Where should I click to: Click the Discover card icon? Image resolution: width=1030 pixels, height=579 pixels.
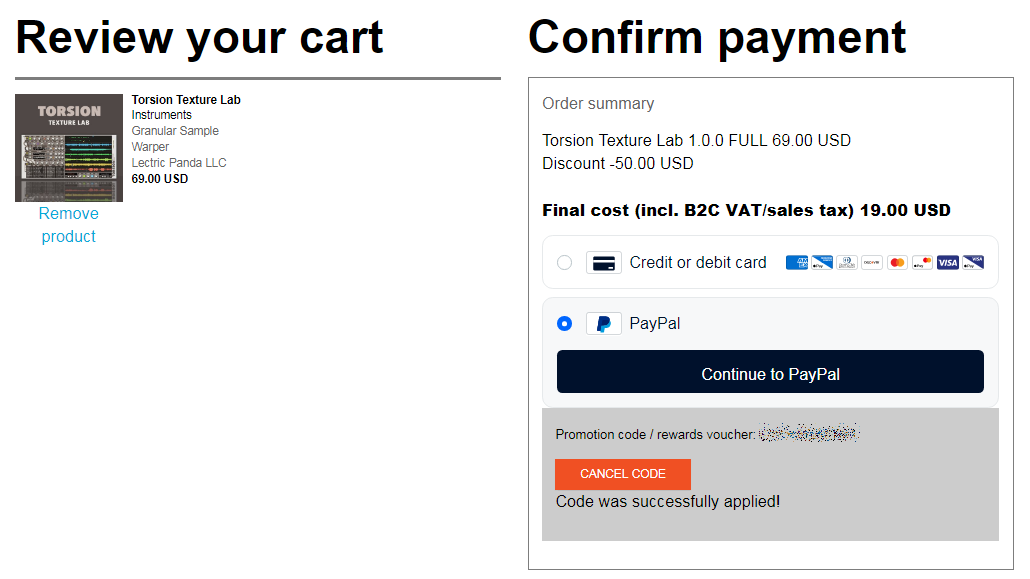872,263
